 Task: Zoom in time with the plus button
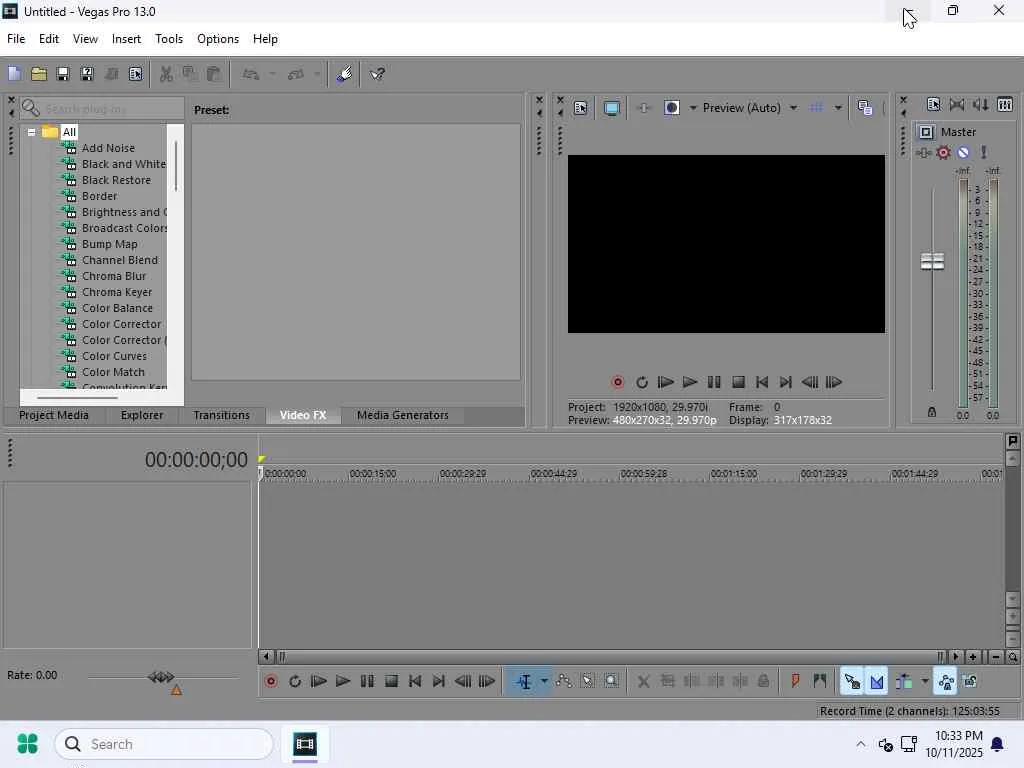tap(973, 657)
